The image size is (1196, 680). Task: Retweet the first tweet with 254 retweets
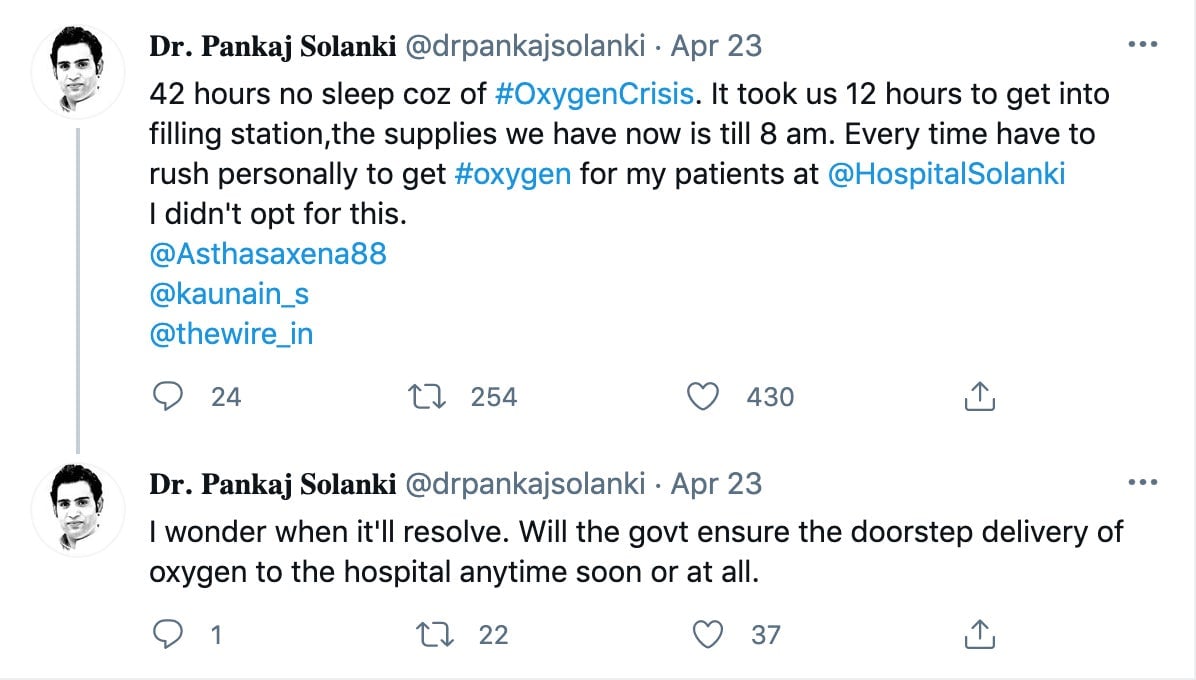coord(427,396)
